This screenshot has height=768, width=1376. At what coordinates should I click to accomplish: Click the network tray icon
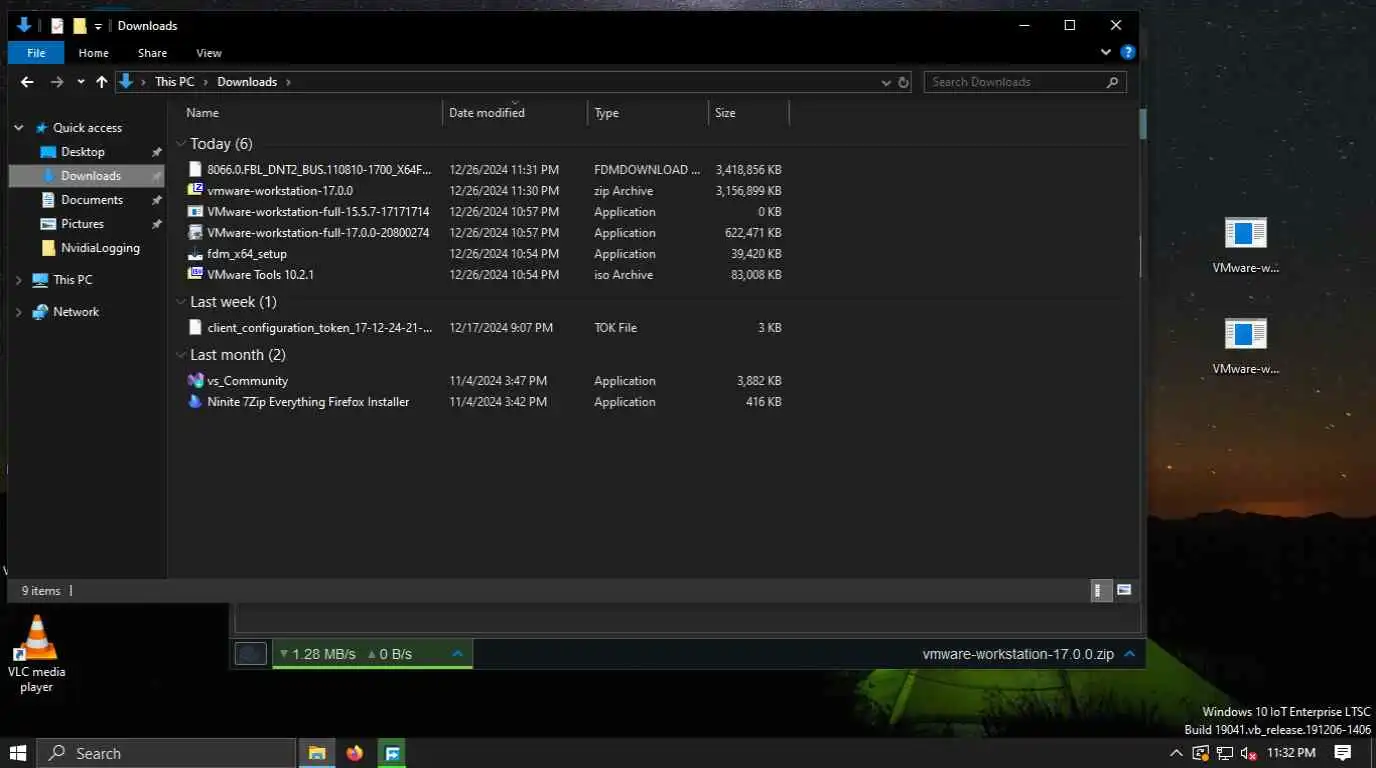(x=1224, y=753)
